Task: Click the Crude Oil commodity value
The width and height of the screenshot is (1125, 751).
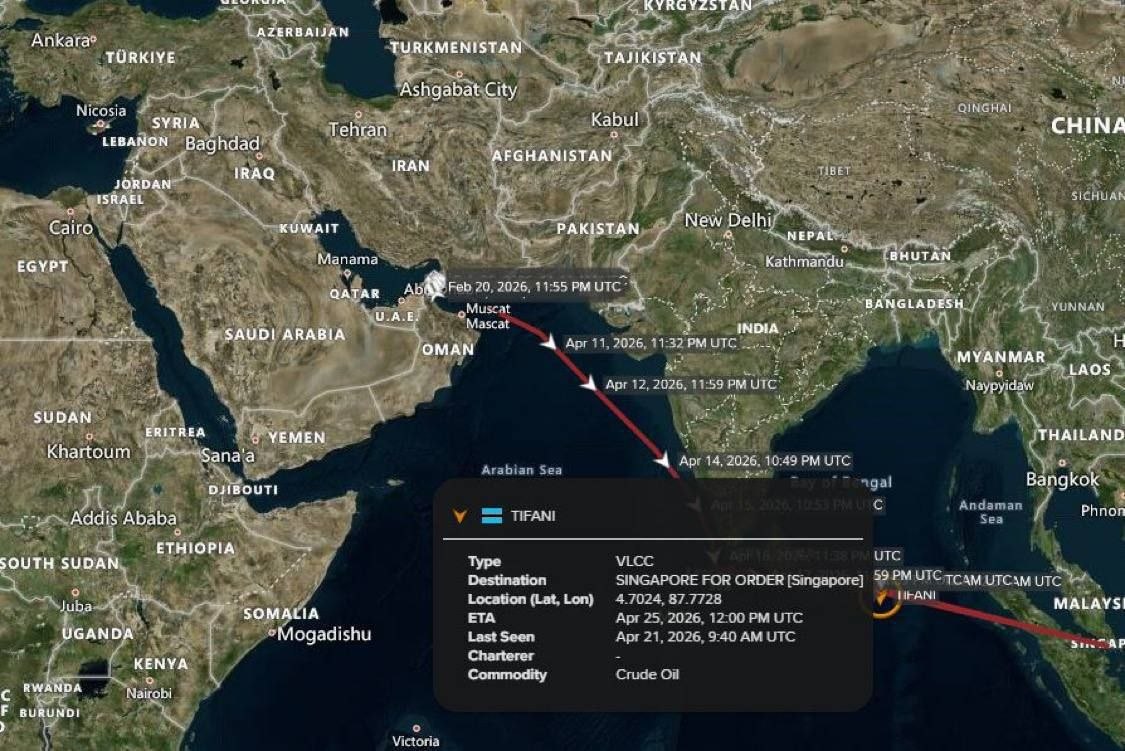Action: tap(647, 674)
